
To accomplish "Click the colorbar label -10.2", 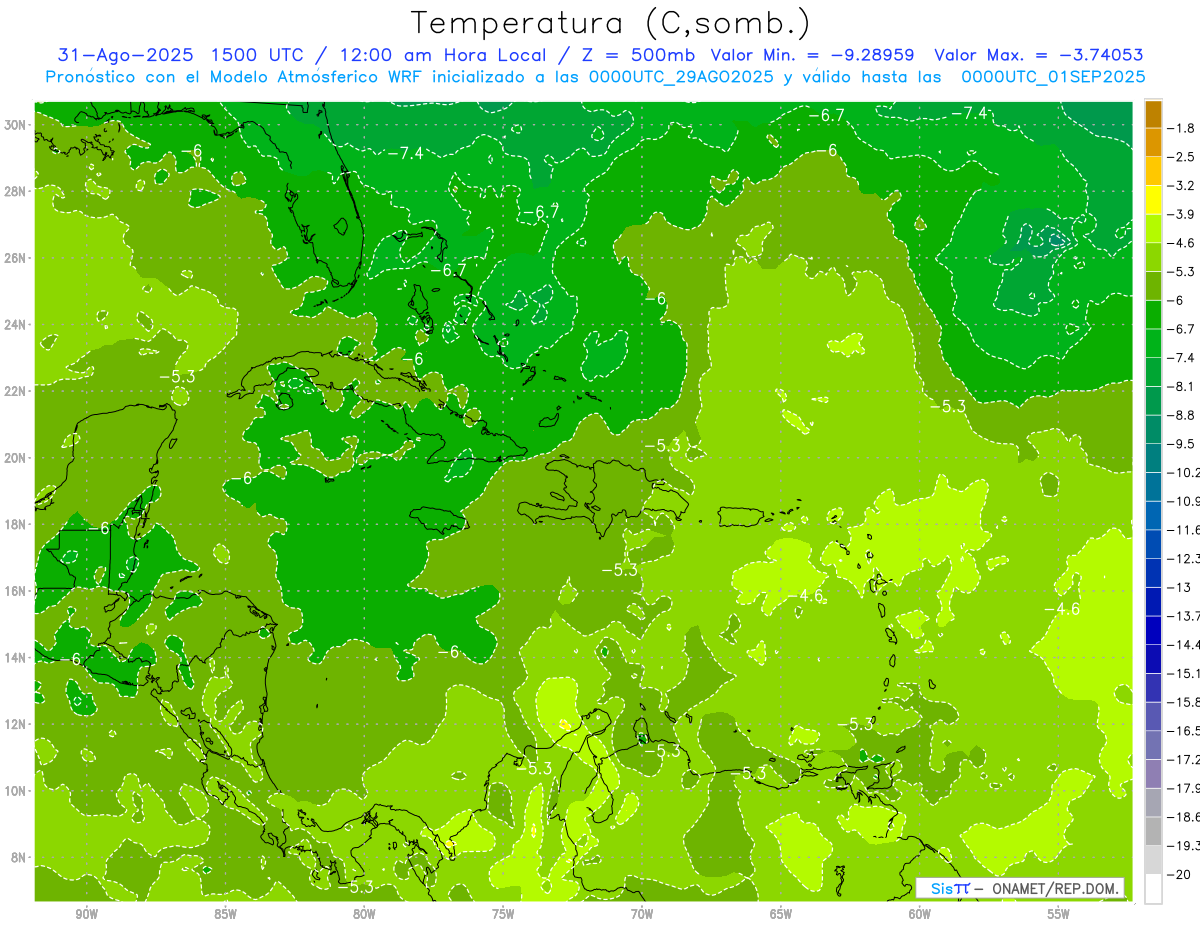I will point(1183,472).
